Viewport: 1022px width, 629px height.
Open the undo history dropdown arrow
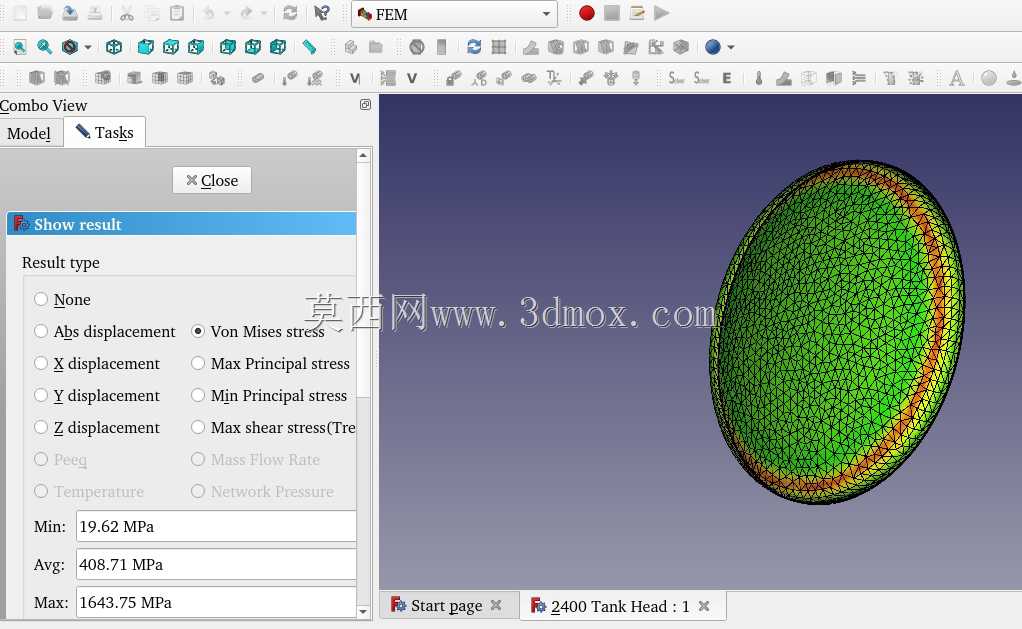click(227, 13)
